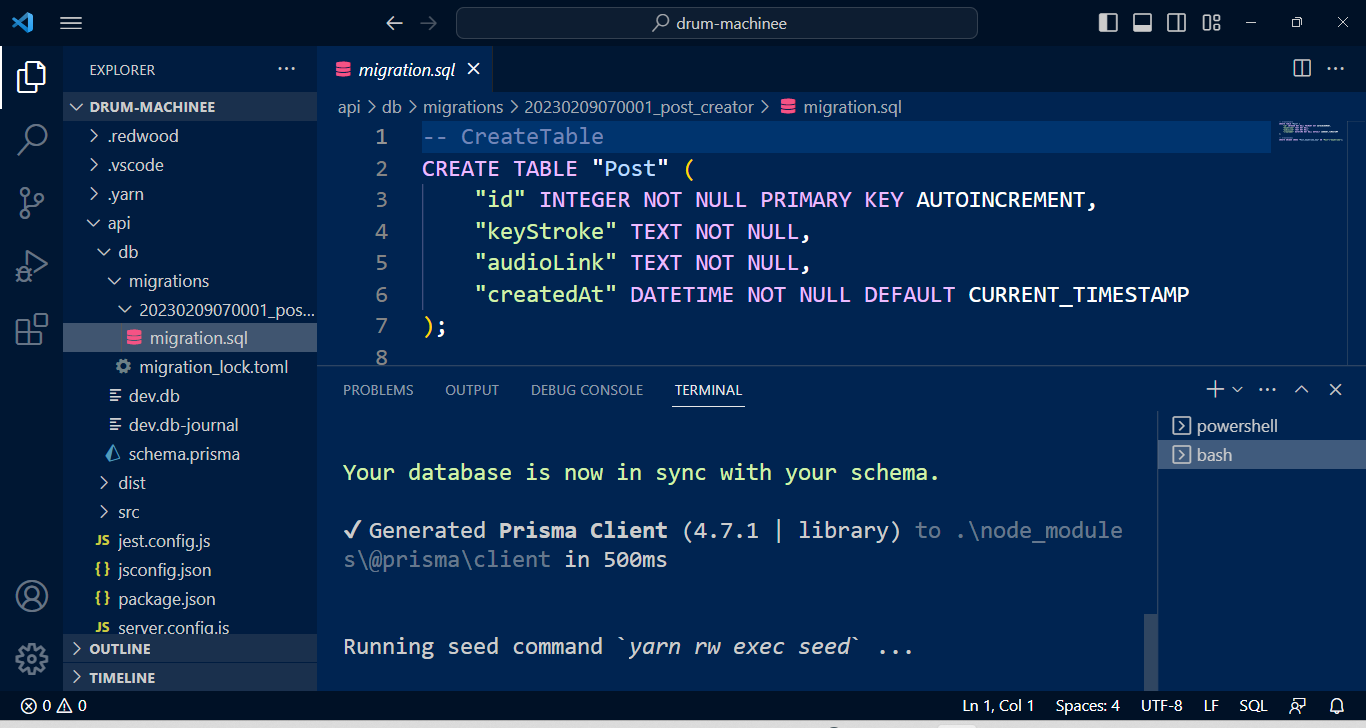
Task: Select the migration.sql editor tab
Action: [x=405, y=69]
